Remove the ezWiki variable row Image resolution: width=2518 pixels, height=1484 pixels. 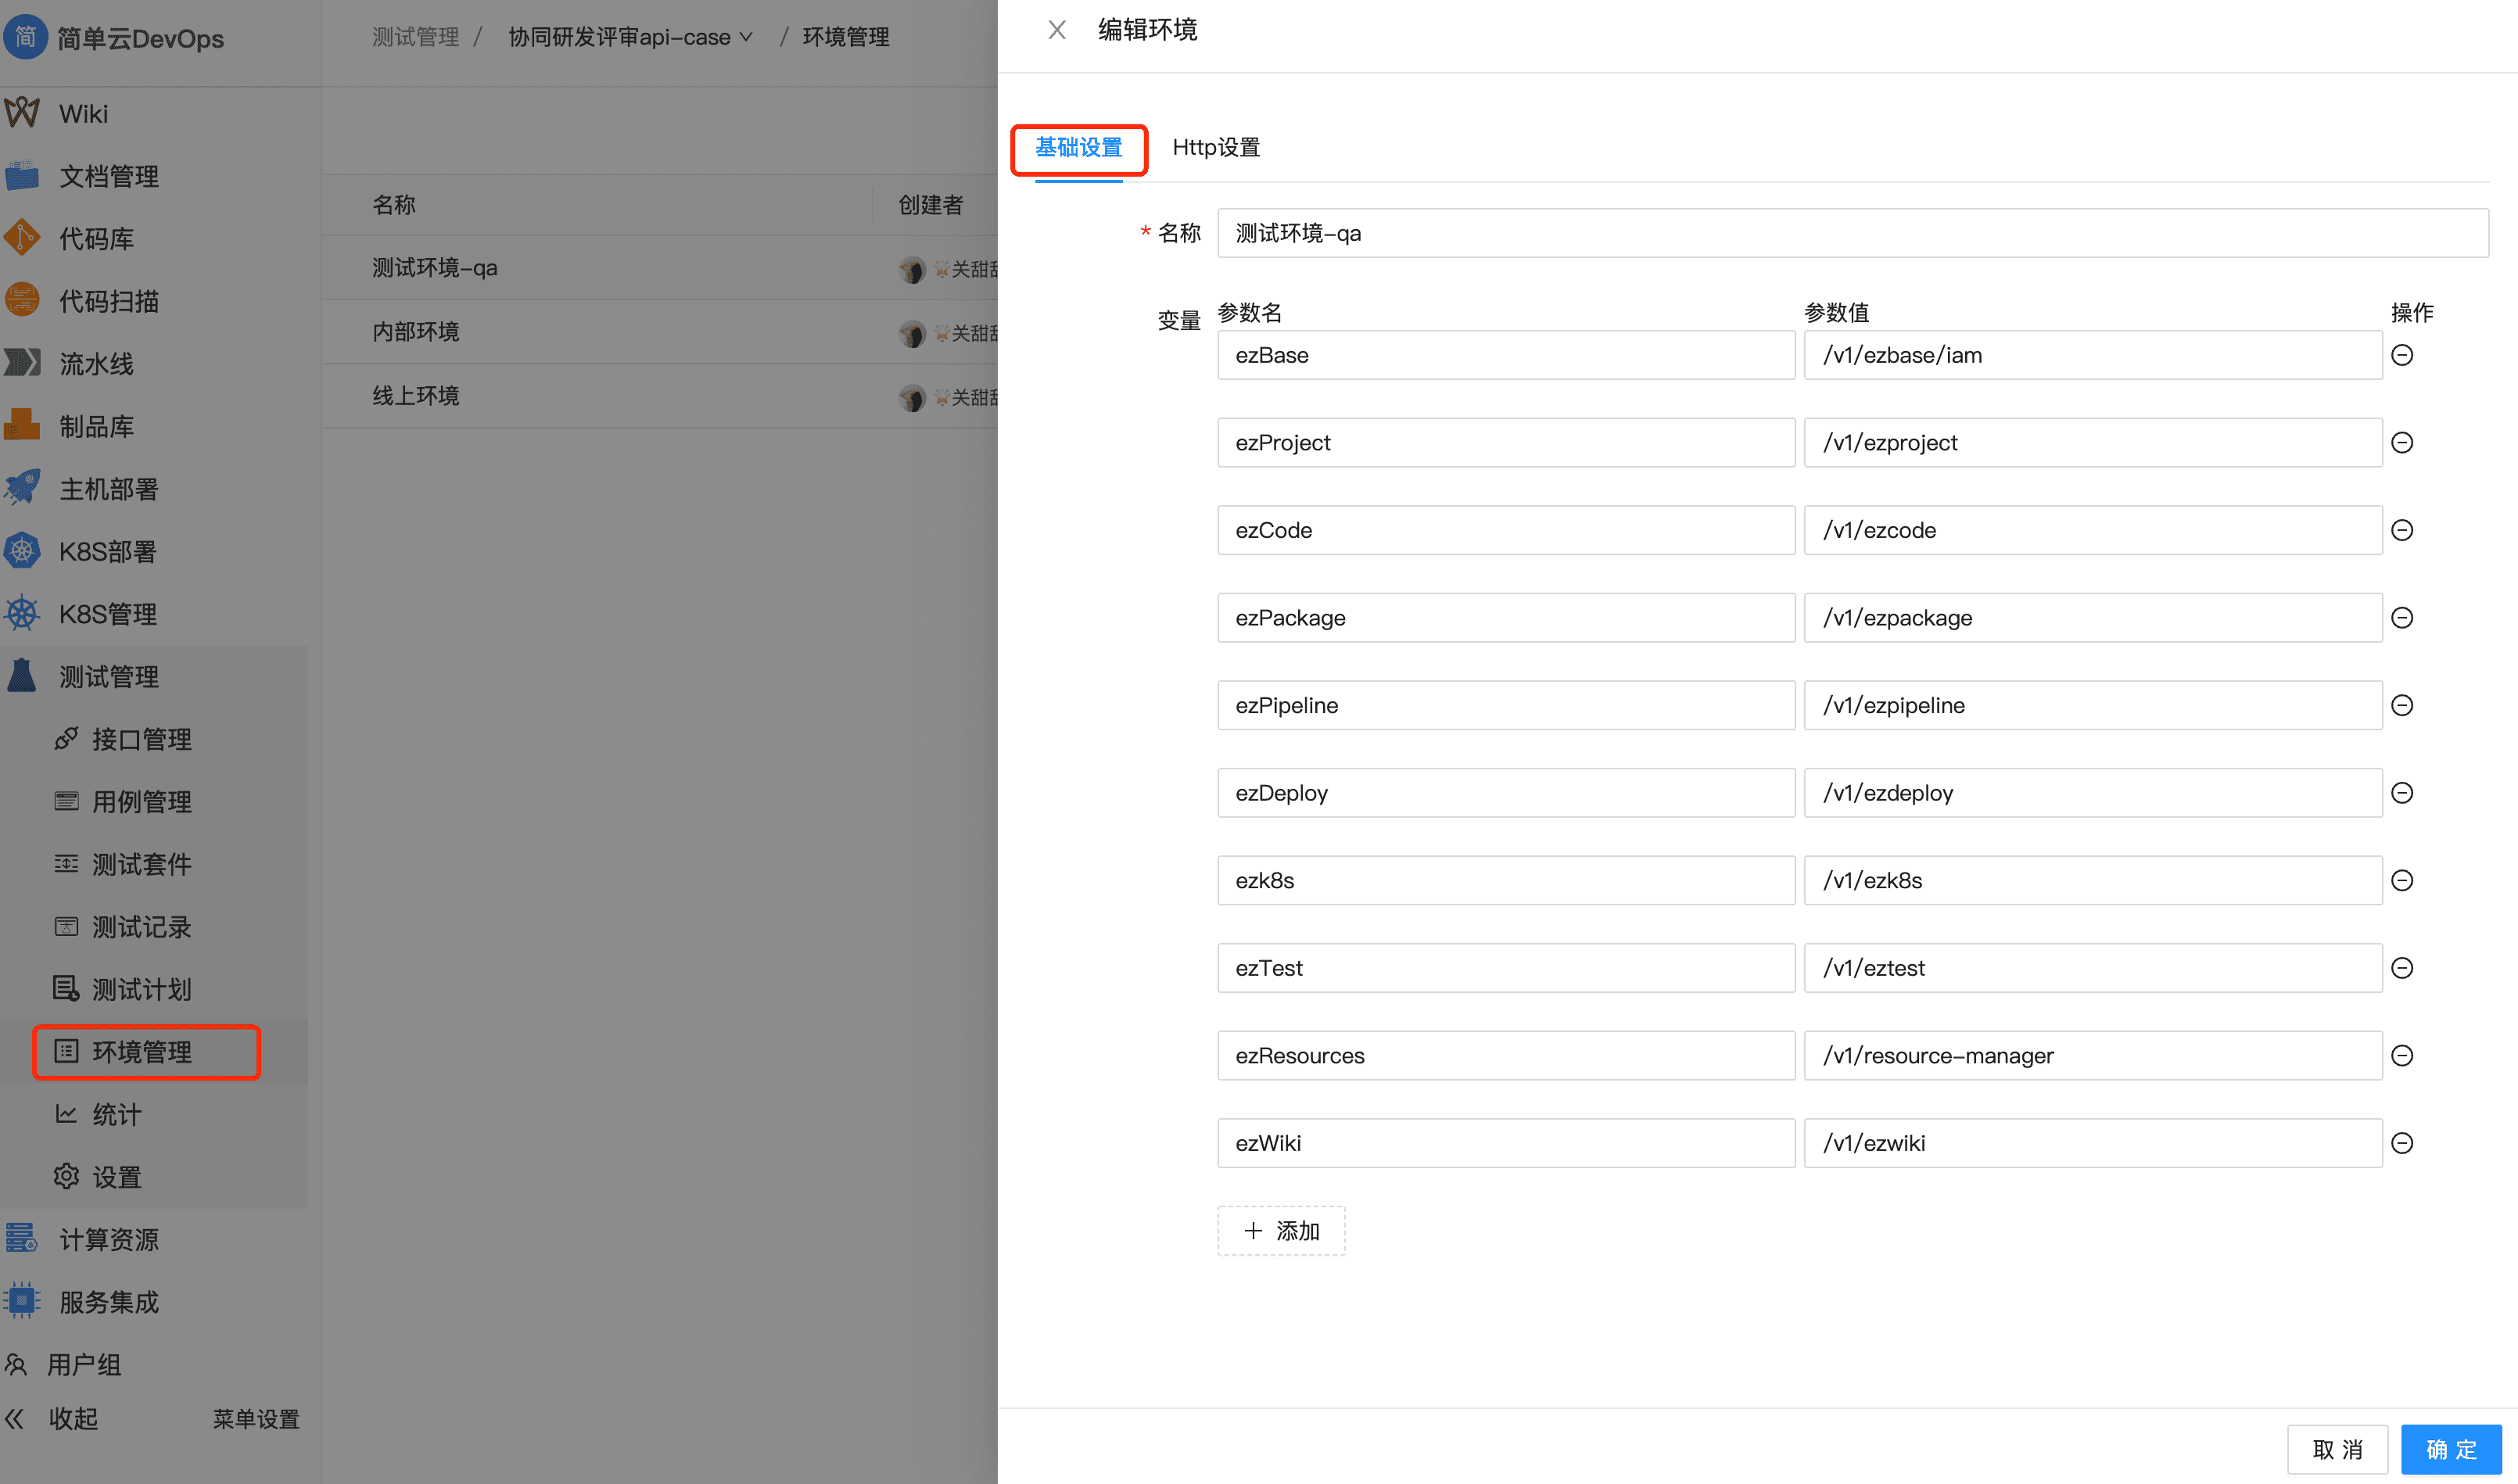point(2402,1143)
